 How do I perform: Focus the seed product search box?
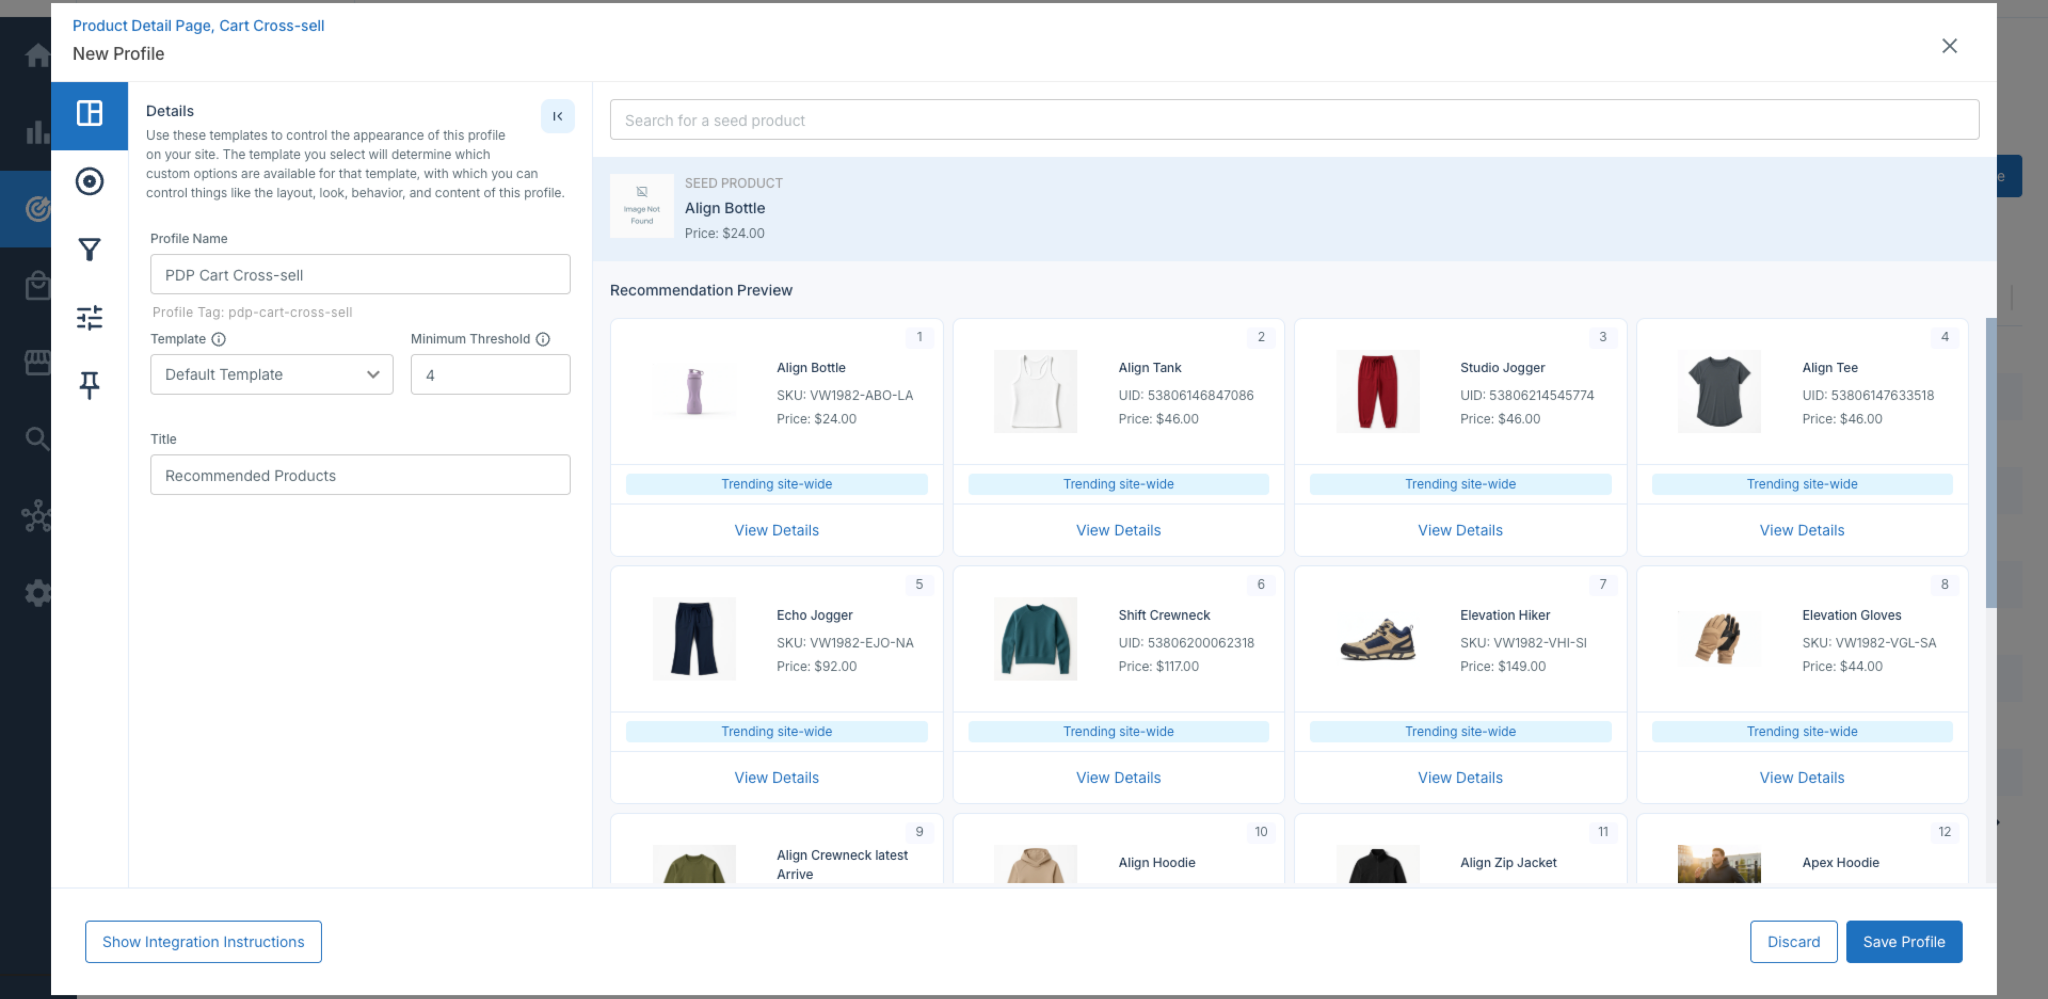pos(1294,120)
